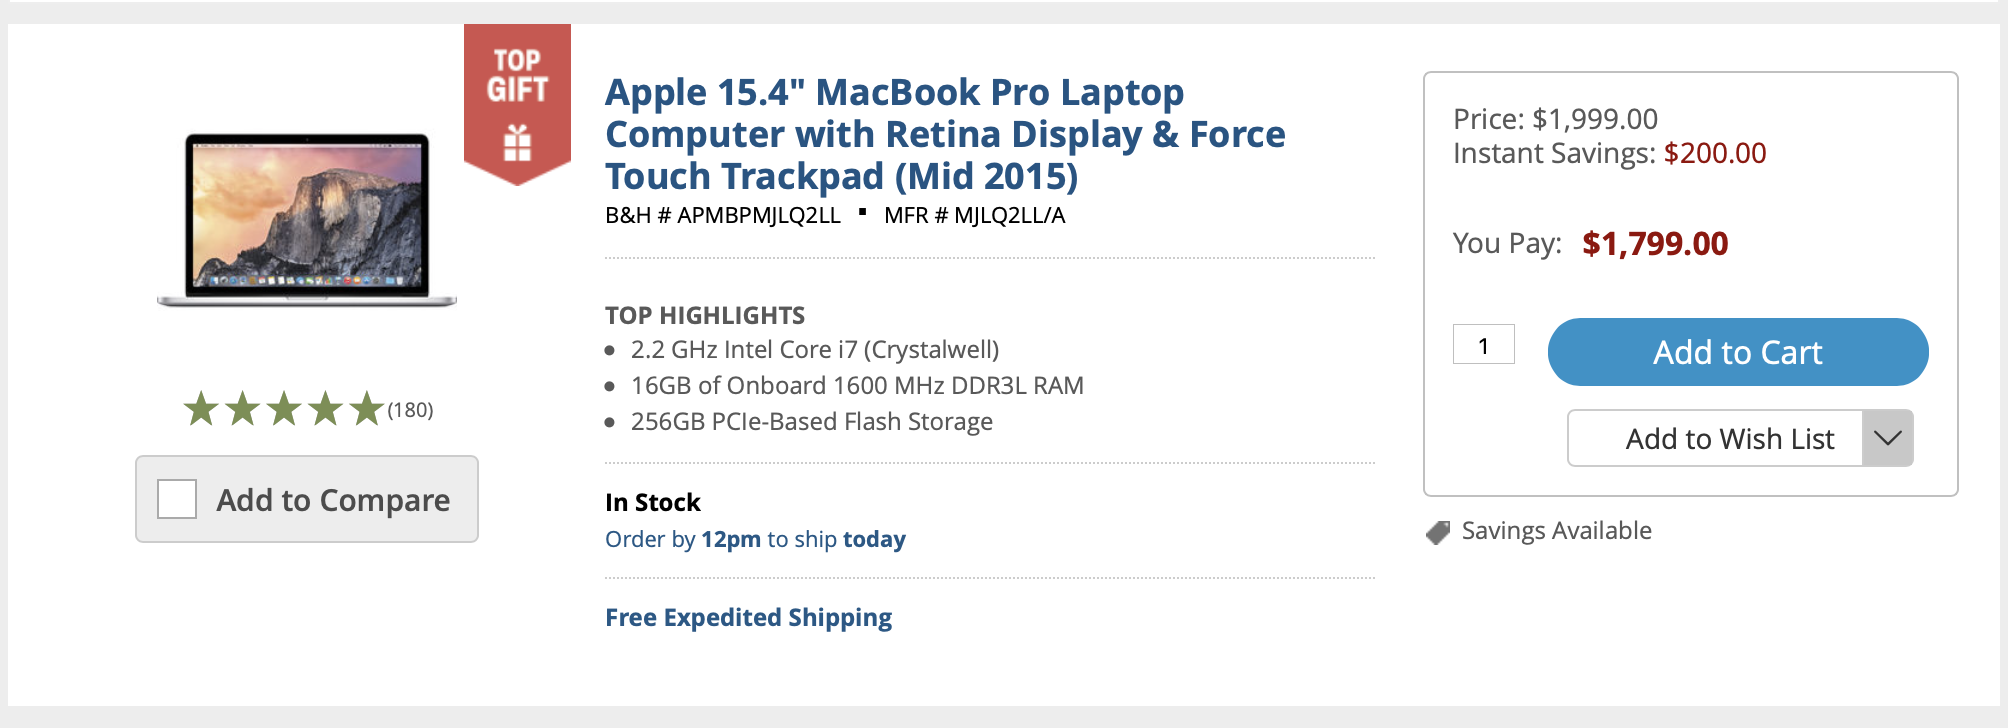Click the $1,799.00 You Pay price
Viewport: 2008px width, 728px height.
pos(1654,244)
